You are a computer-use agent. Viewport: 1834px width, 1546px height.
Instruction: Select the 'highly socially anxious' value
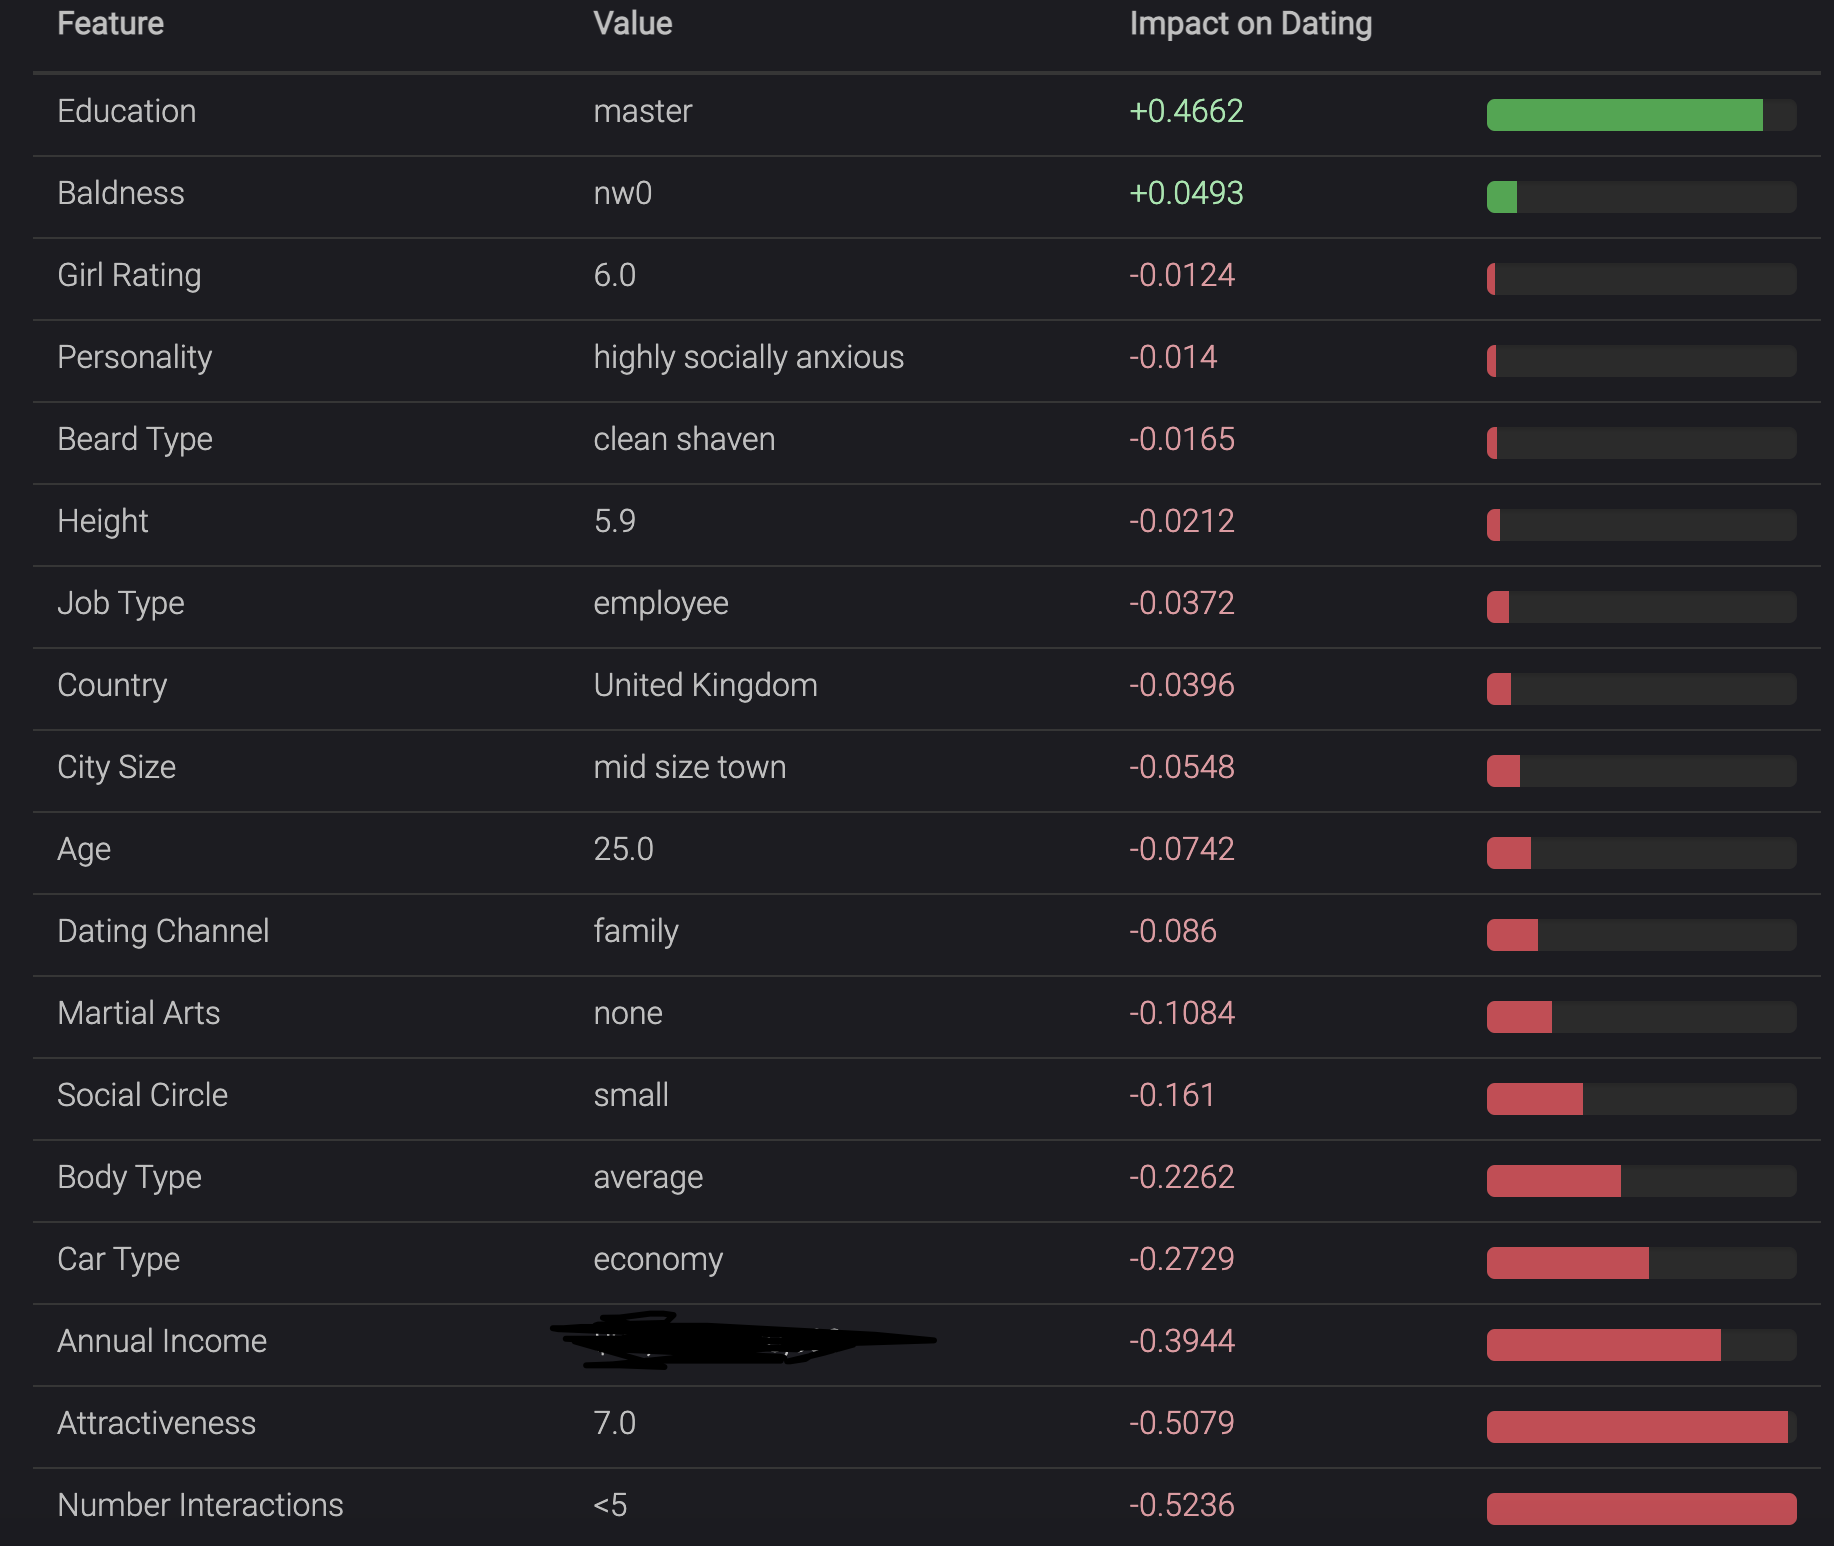(748, 358)
